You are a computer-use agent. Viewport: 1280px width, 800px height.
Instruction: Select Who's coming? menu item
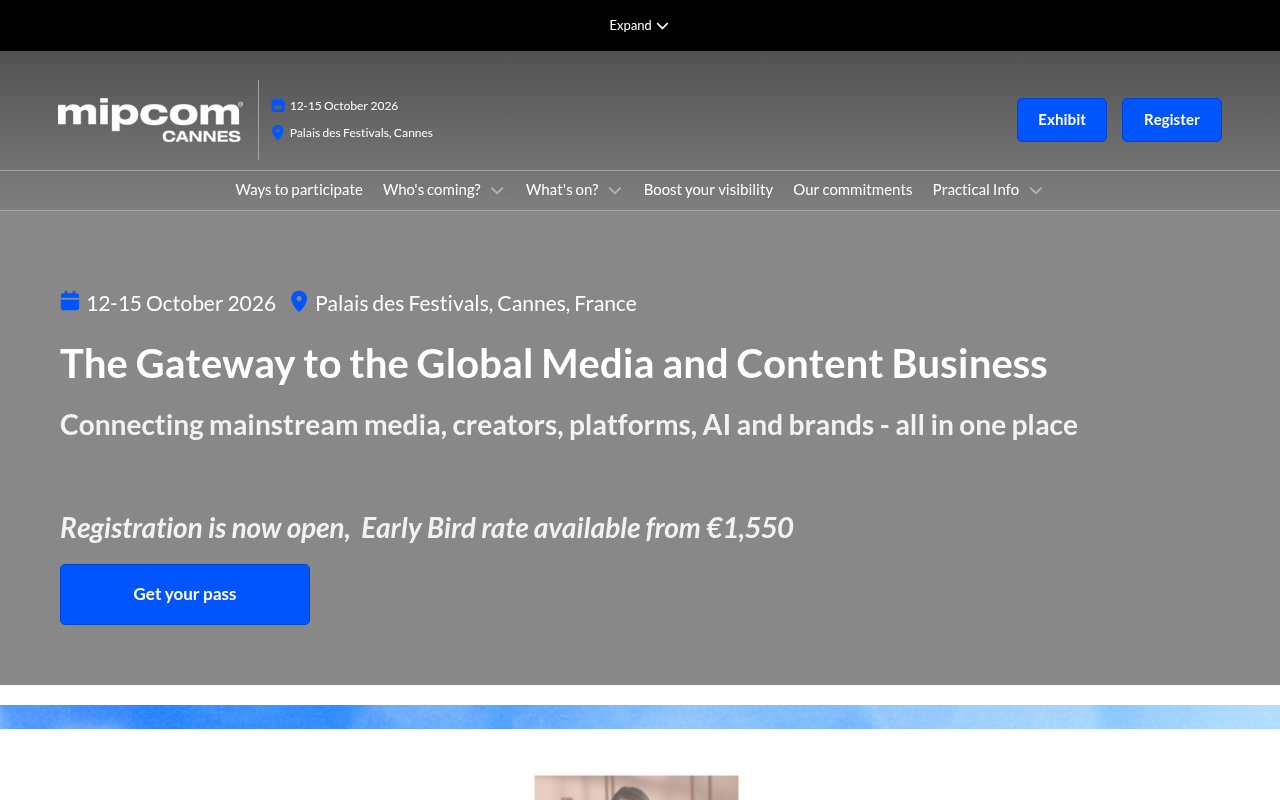tap(431, 190)
